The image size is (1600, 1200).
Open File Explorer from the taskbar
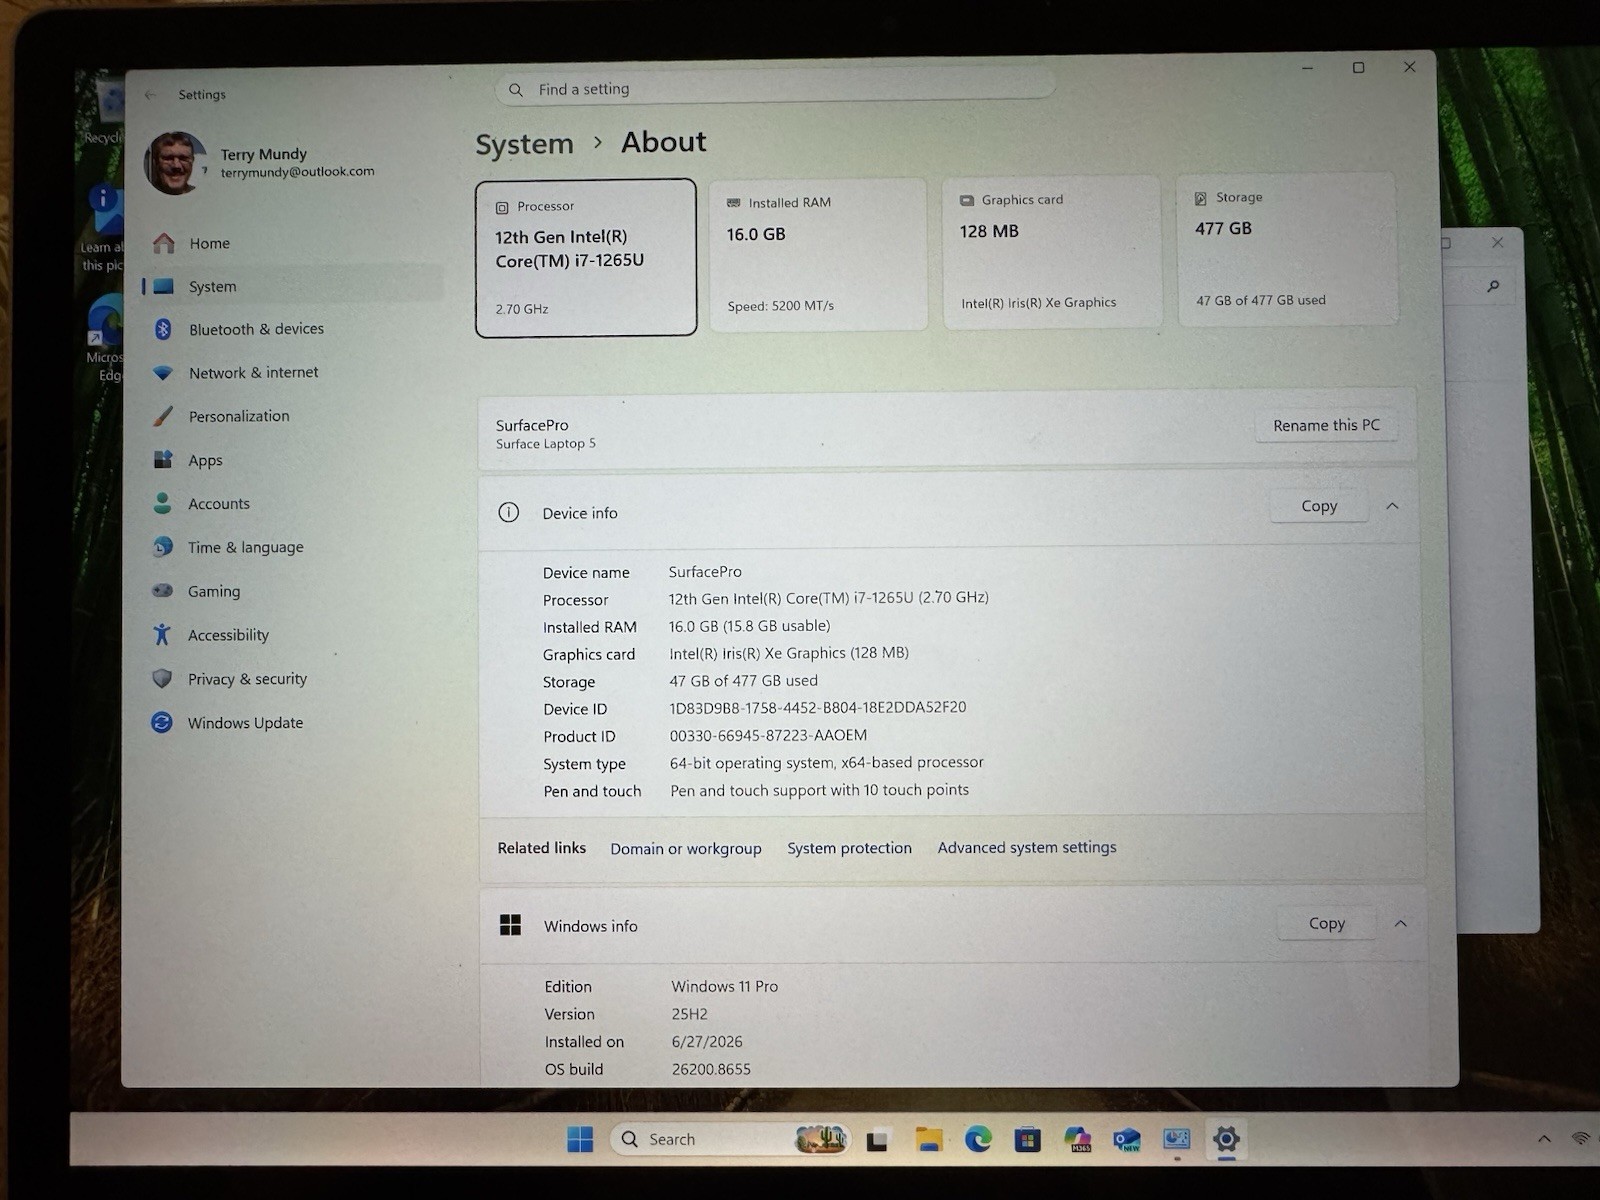tap(929, 1139)
